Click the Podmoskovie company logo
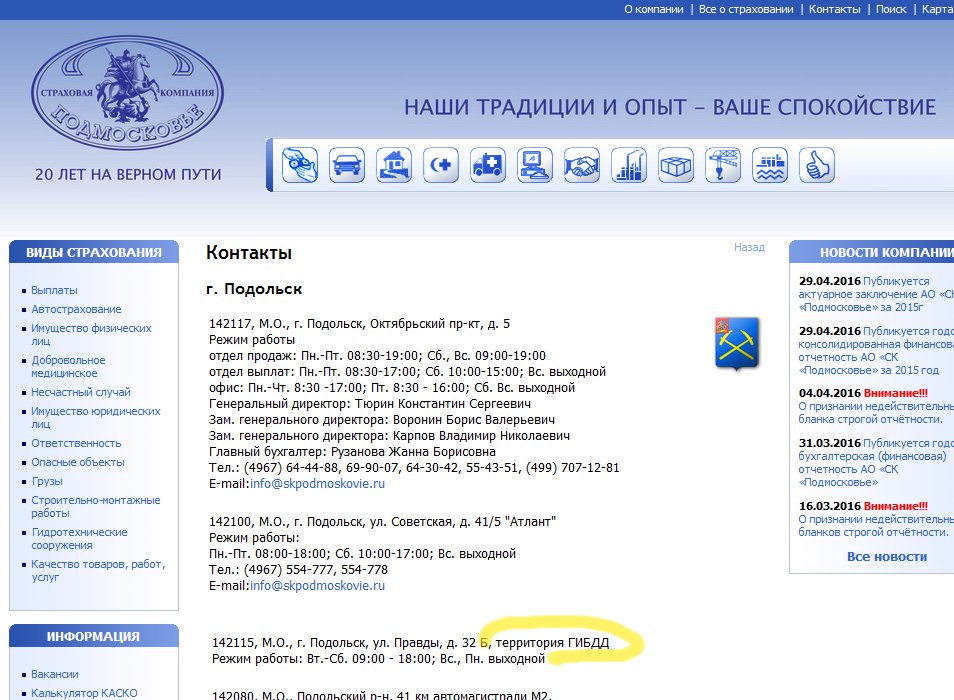 tap(128, 92)
